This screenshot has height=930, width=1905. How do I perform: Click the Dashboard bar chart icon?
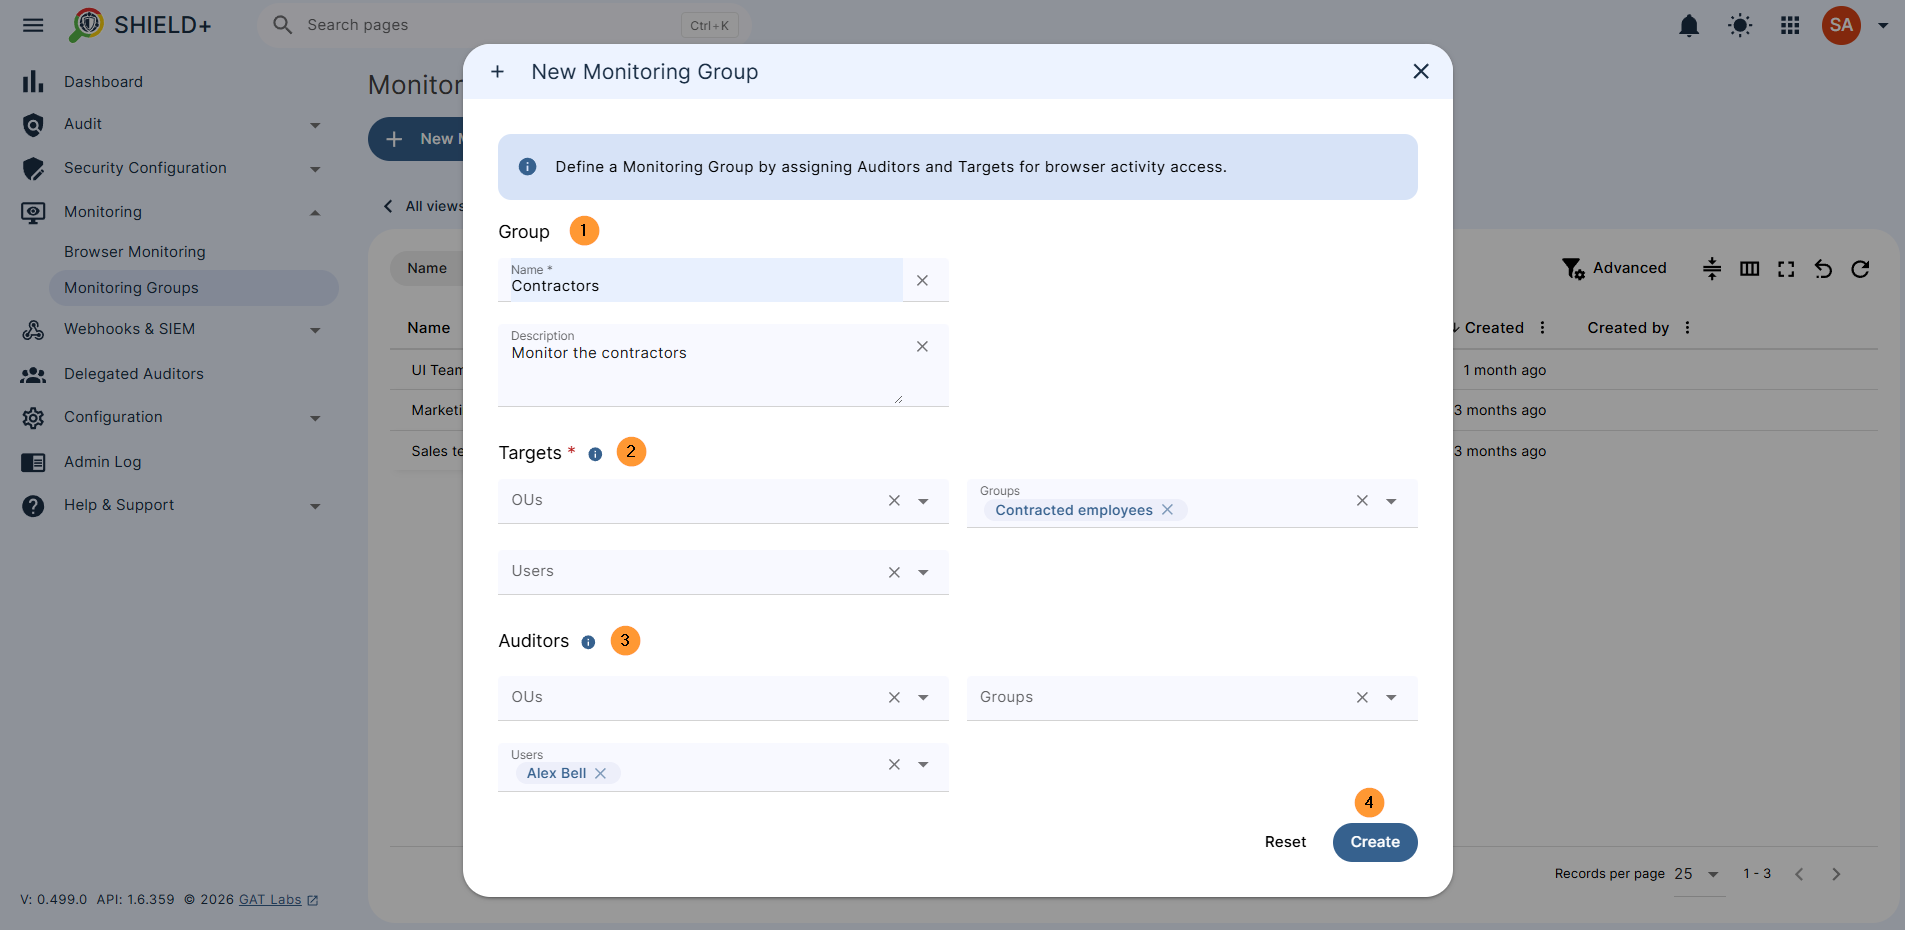33,81
